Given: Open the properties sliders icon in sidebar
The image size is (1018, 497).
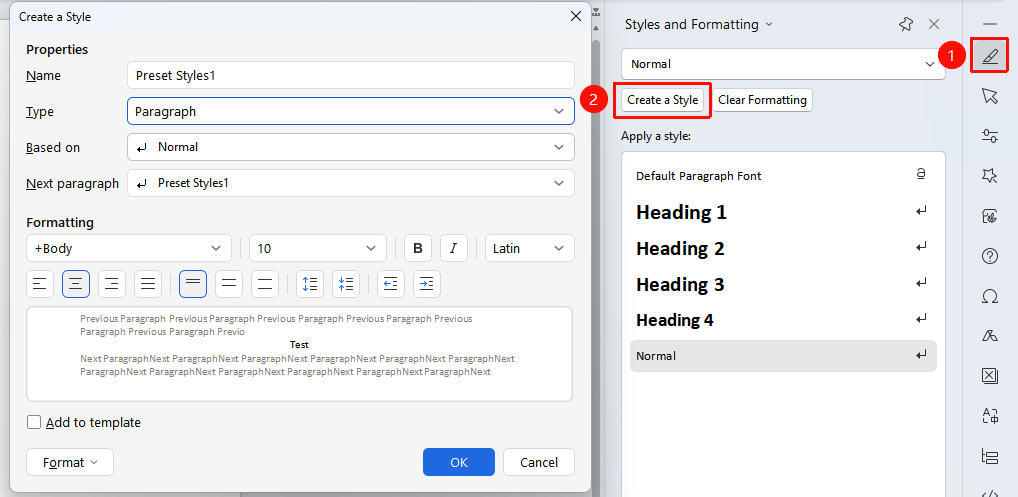Looking at the screenshot, I should (x=989, y=136).
